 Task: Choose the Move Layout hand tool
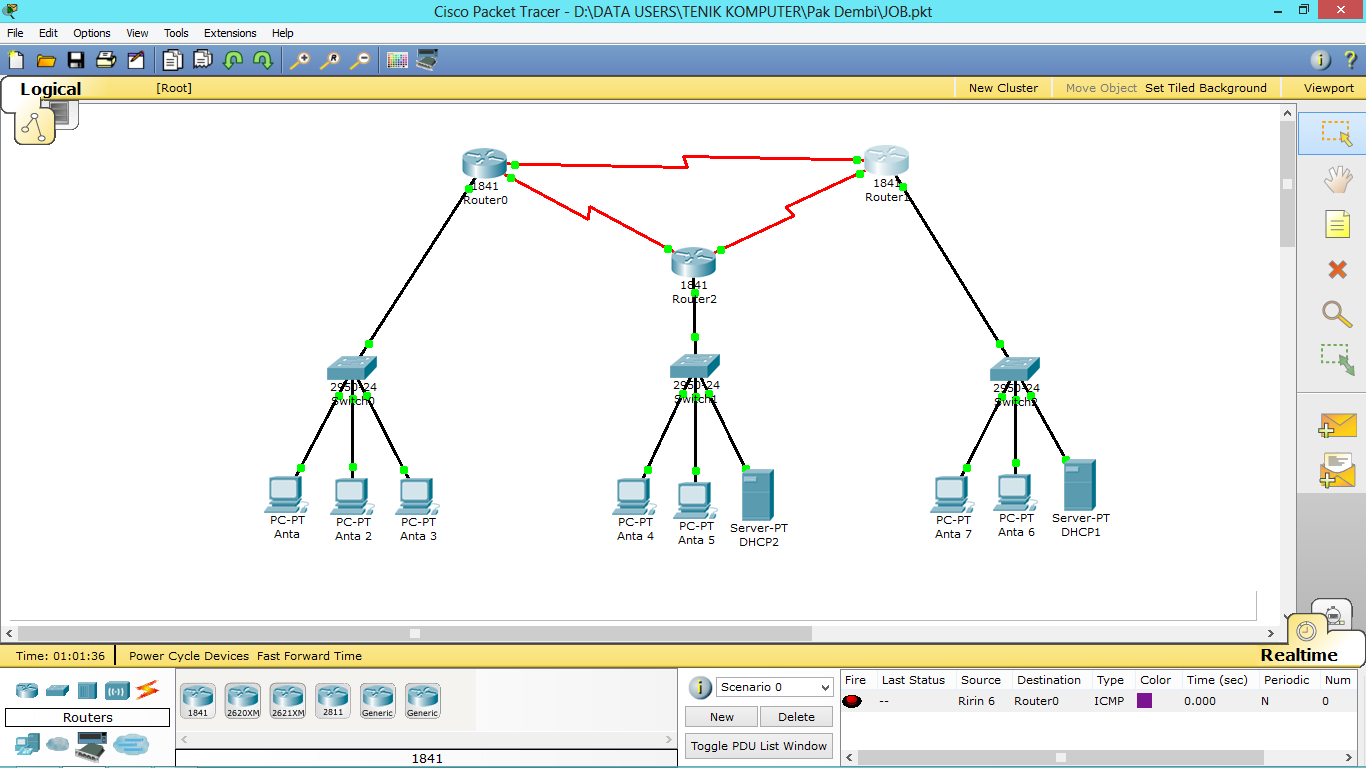point(1337,180)
